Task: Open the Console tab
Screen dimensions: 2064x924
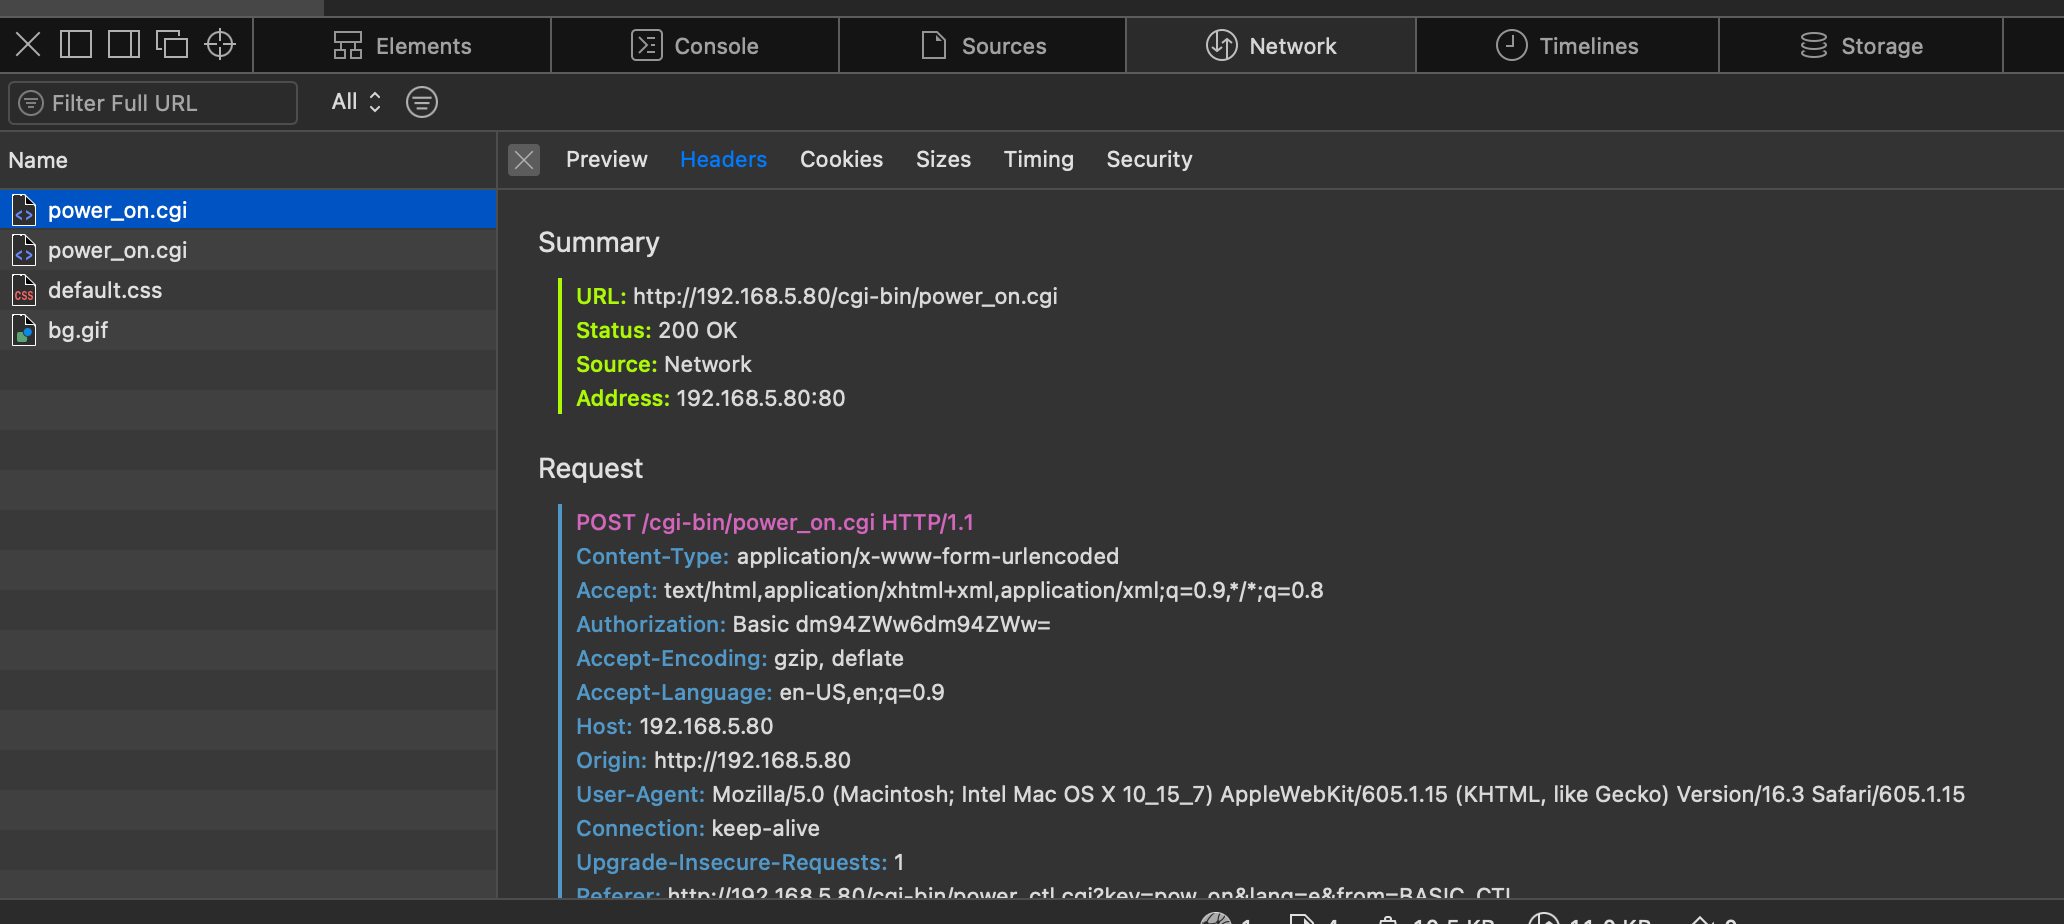Action: coord(695,46)
